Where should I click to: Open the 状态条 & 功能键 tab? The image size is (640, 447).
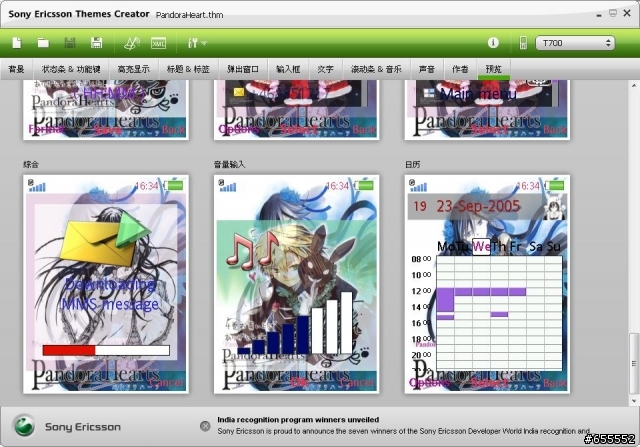[x=71, y=69]
